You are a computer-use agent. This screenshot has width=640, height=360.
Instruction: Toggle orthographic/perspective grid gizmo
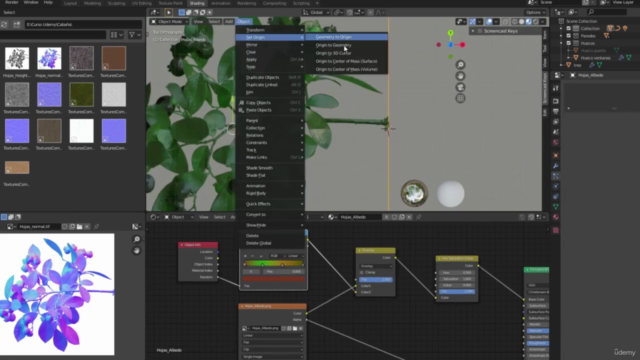click(x=460, y=98)
